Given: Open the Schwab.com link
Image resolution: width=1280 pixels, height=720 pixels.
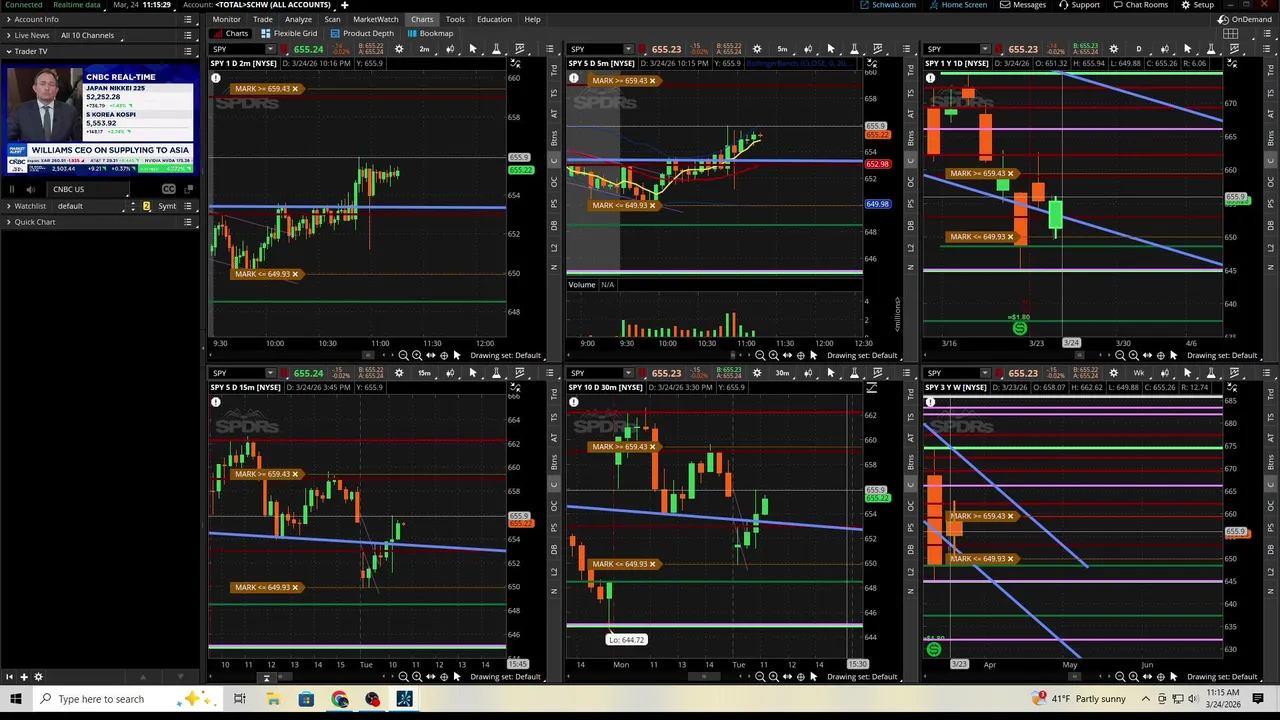Looking at the screenshot, I should (x=888, y=5).
